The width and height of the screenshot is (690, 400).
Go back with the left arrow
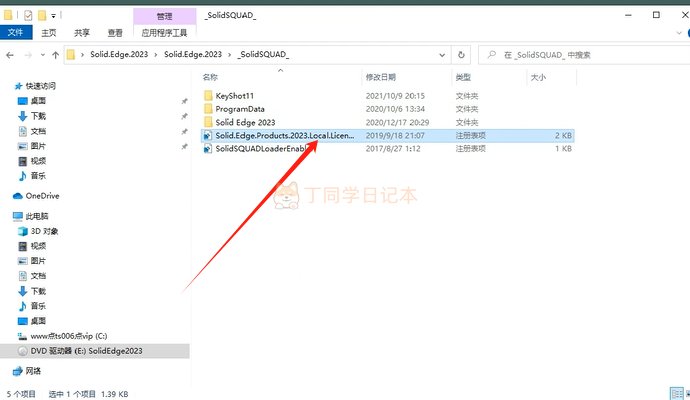(10, 55)
